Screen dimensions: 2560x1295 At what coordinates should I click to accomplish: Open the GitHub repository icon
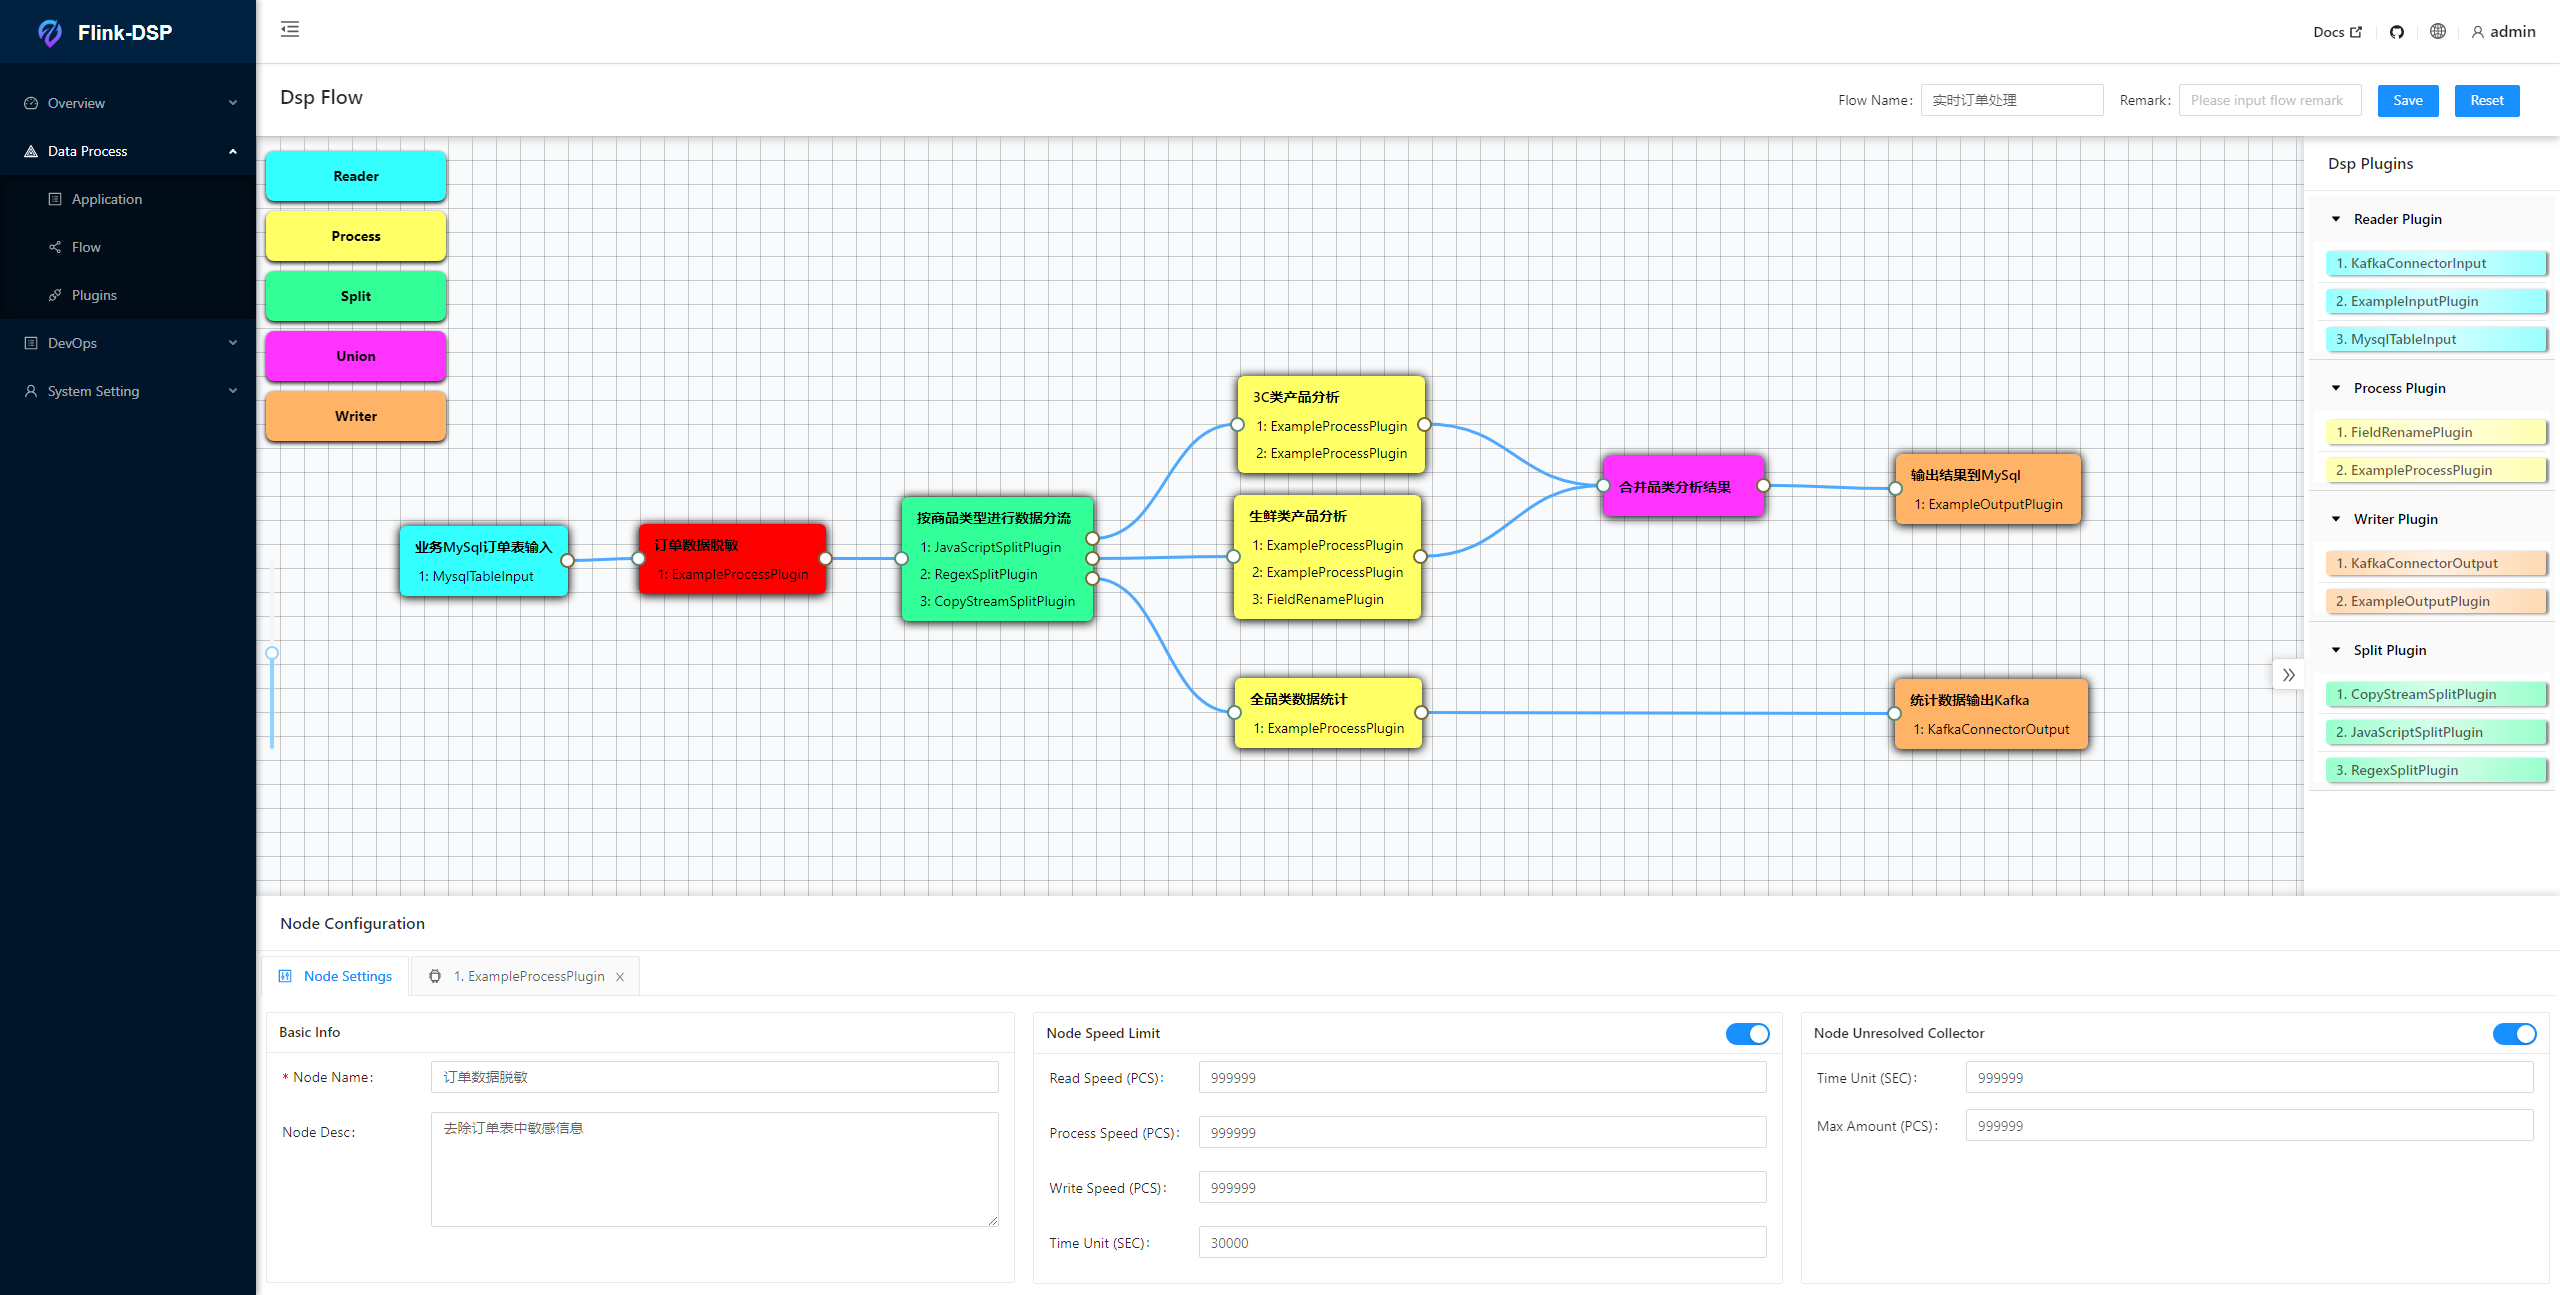(2397, 32)
